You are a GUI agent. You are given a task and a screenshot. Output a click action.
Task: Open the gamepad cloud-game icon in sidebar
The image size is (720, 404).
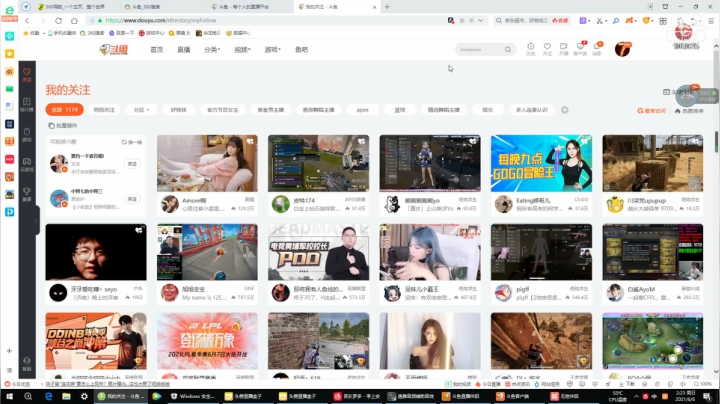coord(27,164)
